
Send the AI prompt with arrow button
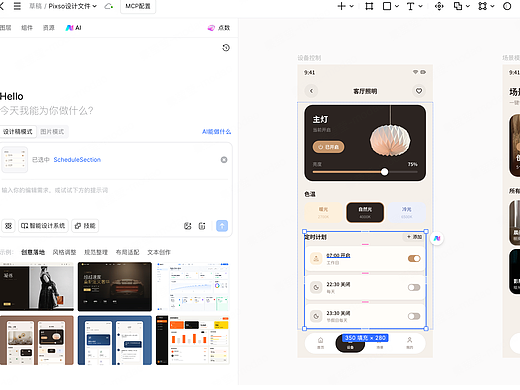[222, 226]
